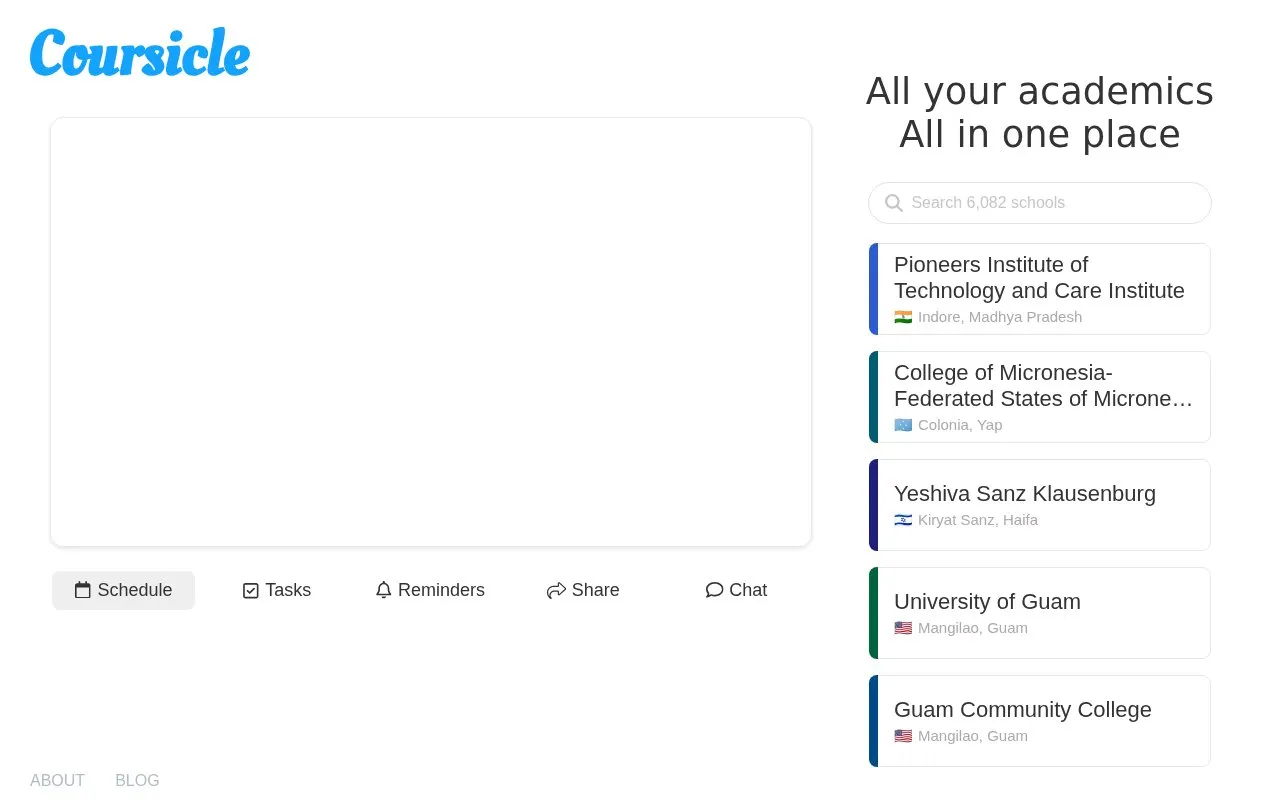Click the Israel flag next to Kiryat Sanz
The width and height of the screenshot is (1280, 800).
(903, 520)
